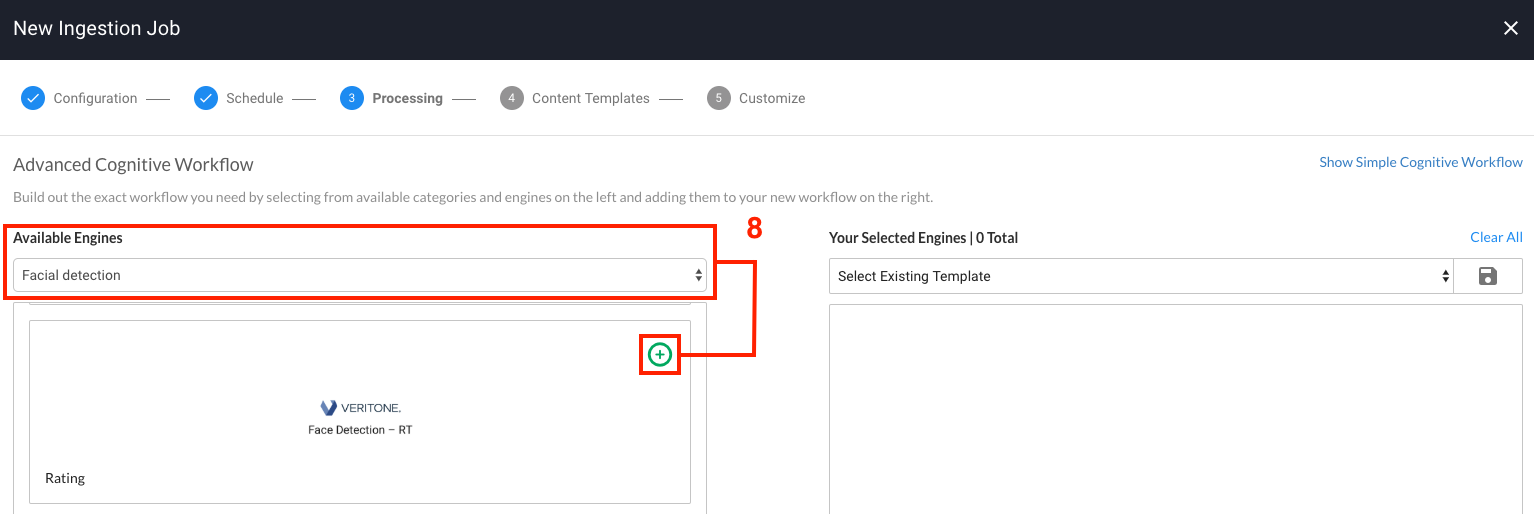Go to the Configuration step label
The height and width of the screenshot is (514, 1534).
click(x=95, y=98)
